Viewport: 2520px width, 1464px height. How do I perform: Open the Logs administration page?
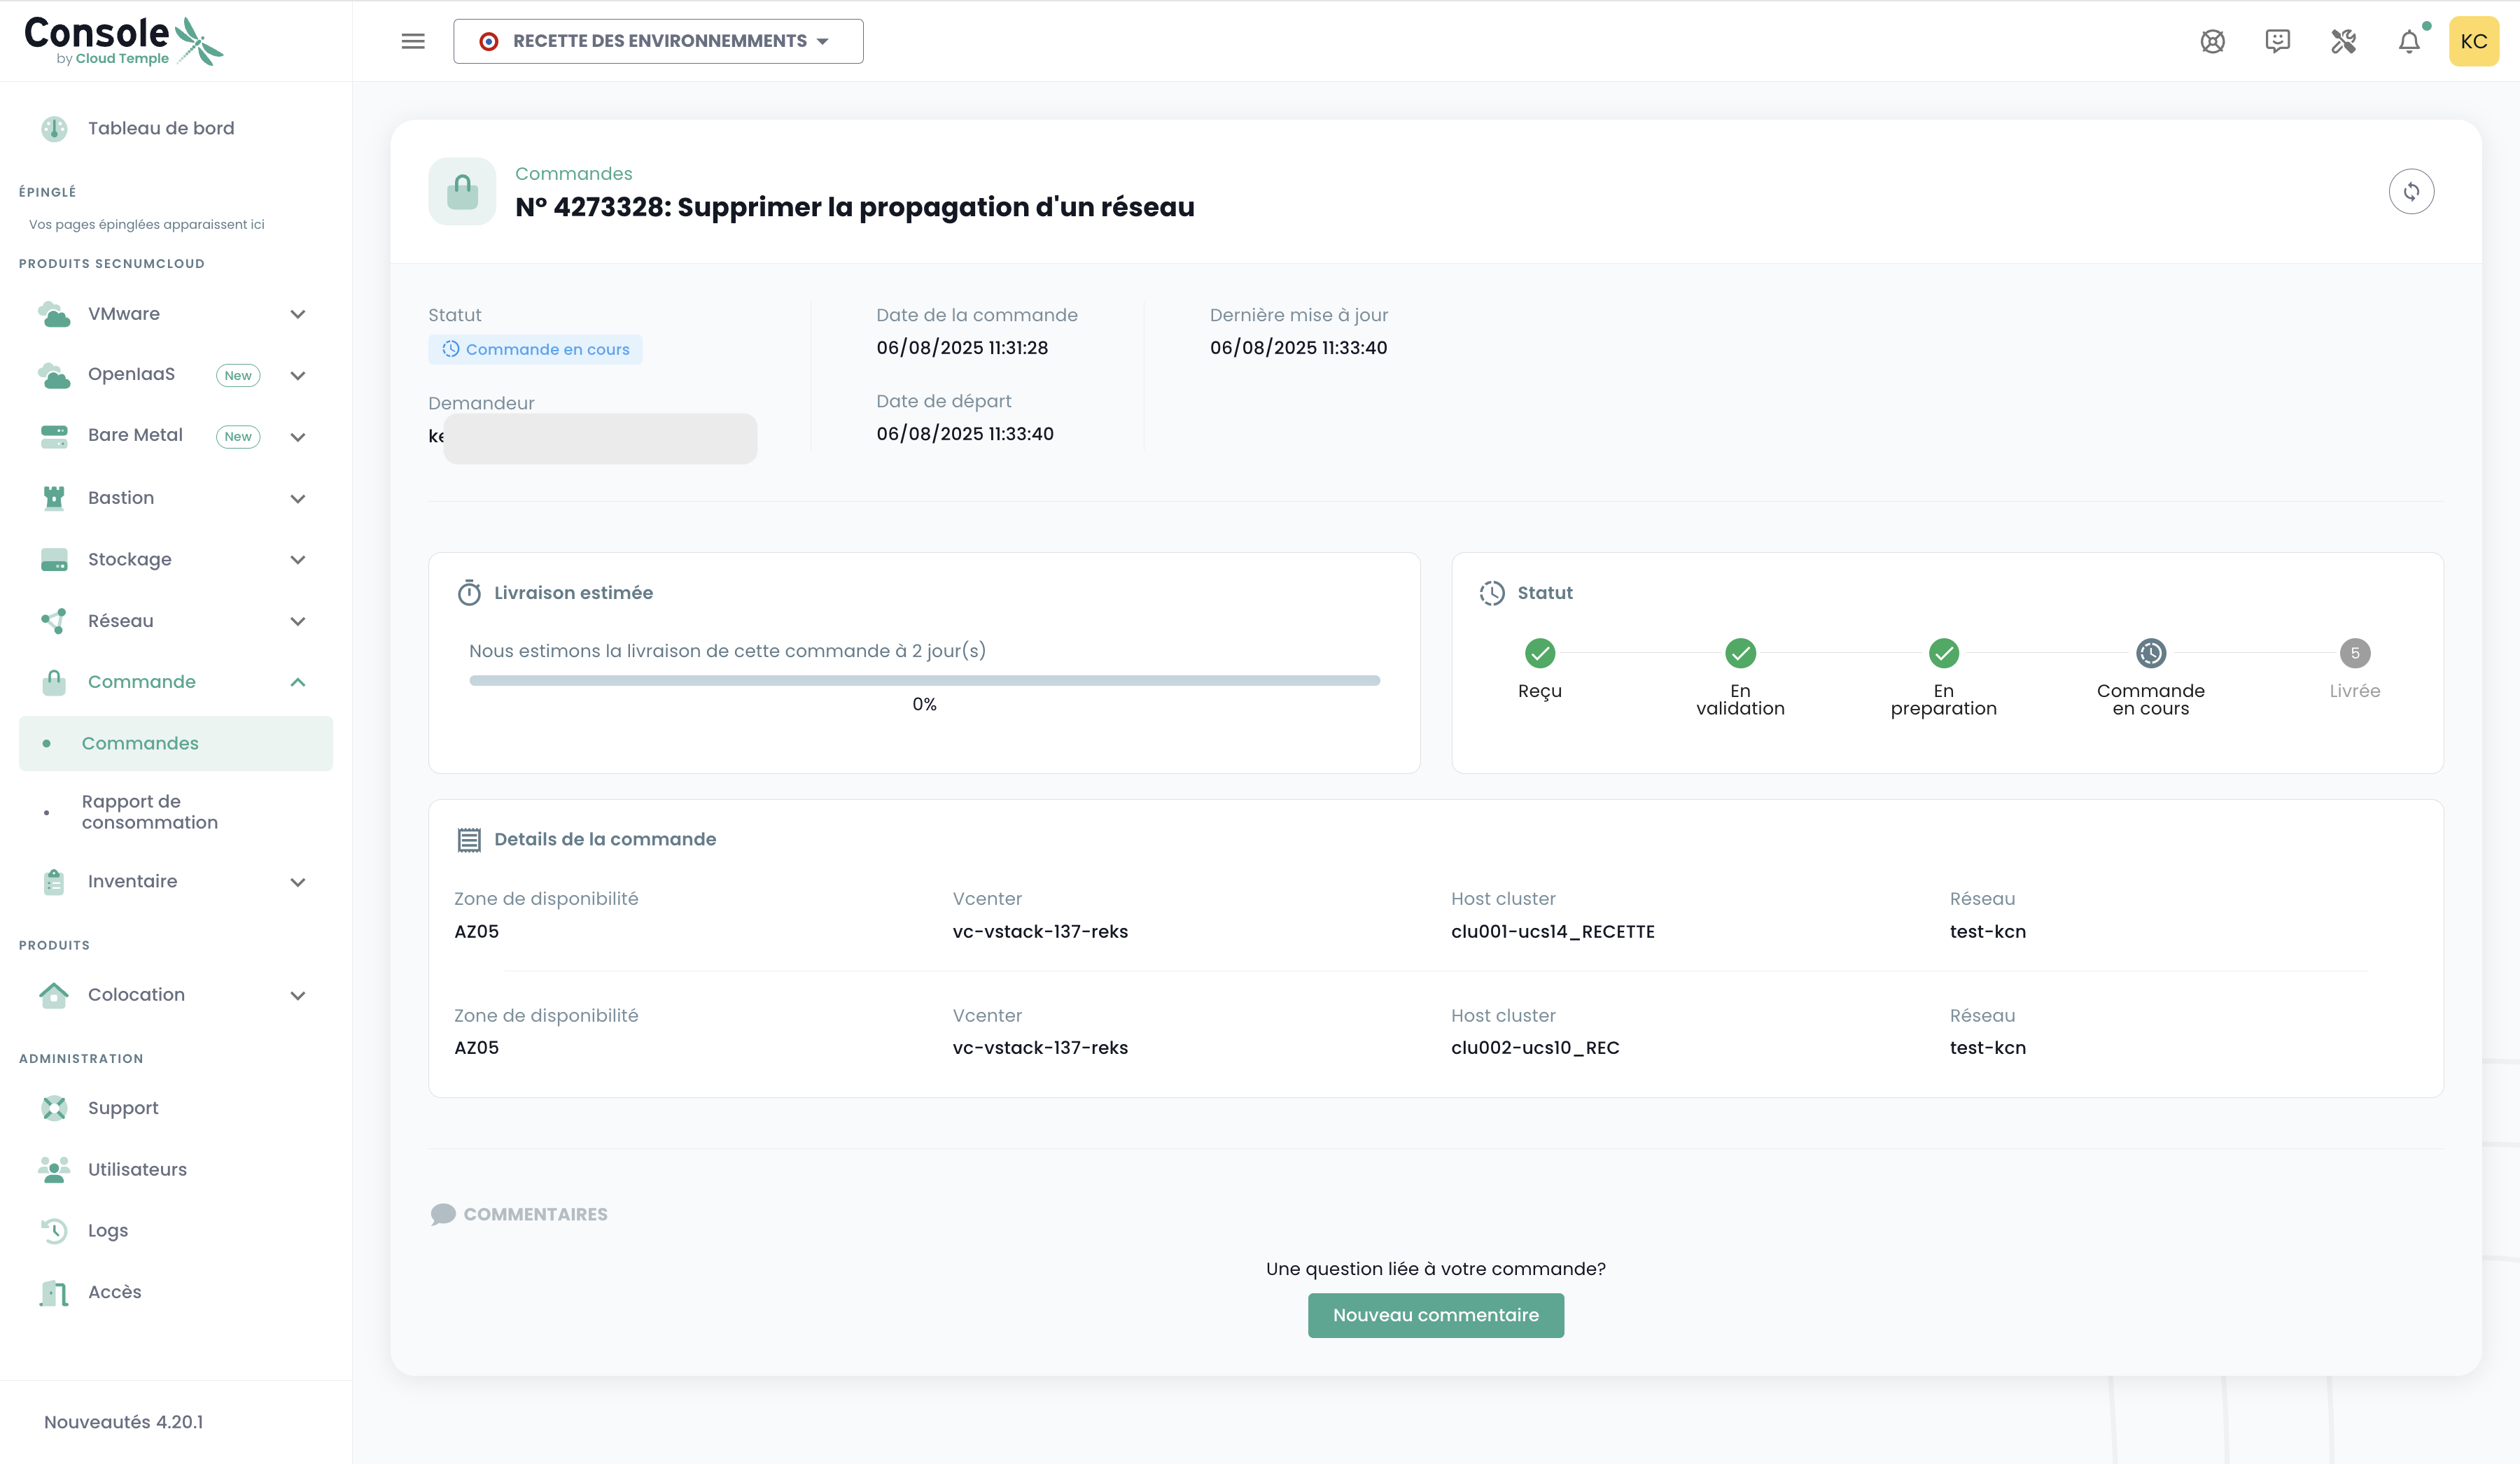point(108,1231)
